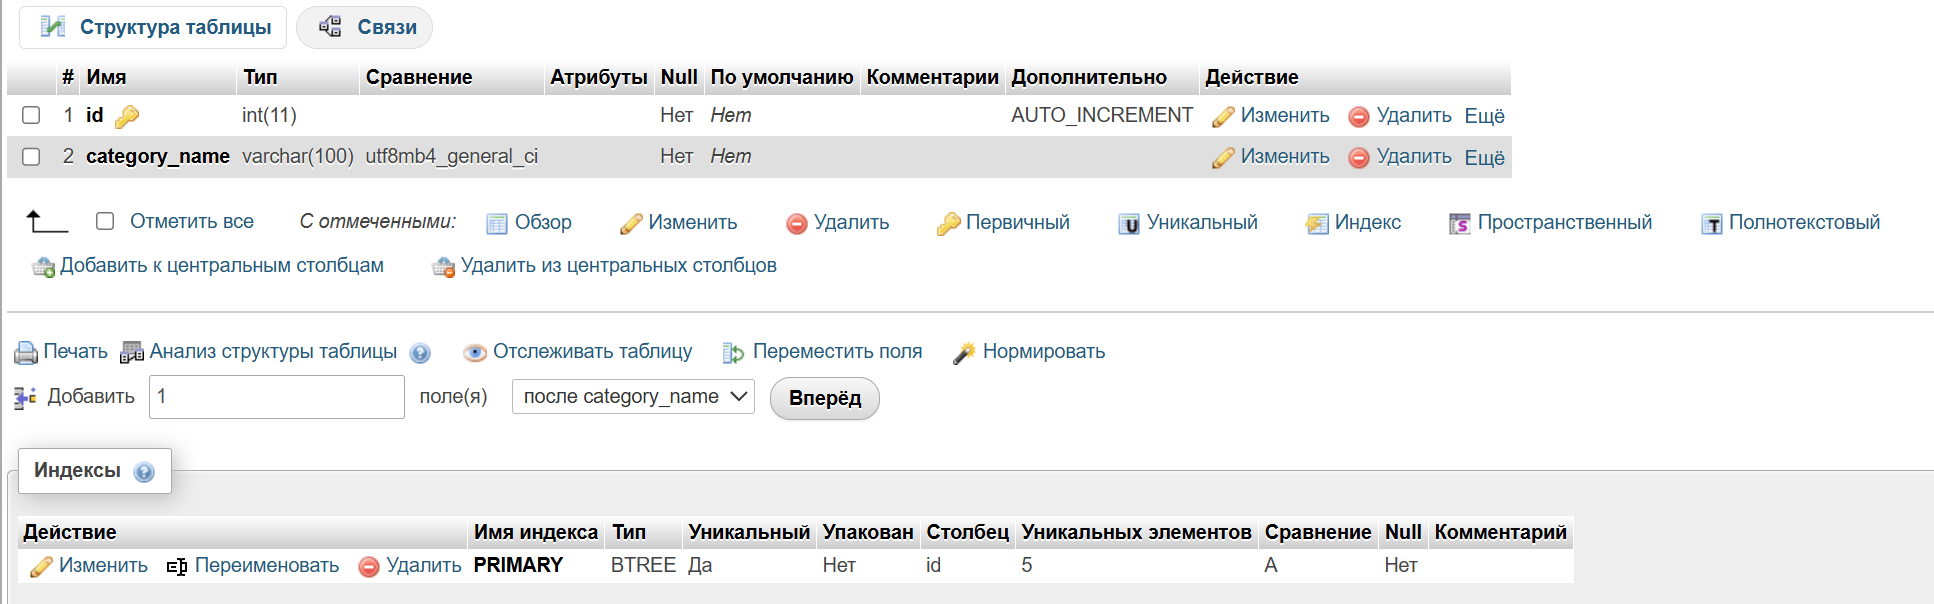This screenshot has width=1934, height=604.
Task: Click the primary key icon next to id
Action: tap(127, 117)
